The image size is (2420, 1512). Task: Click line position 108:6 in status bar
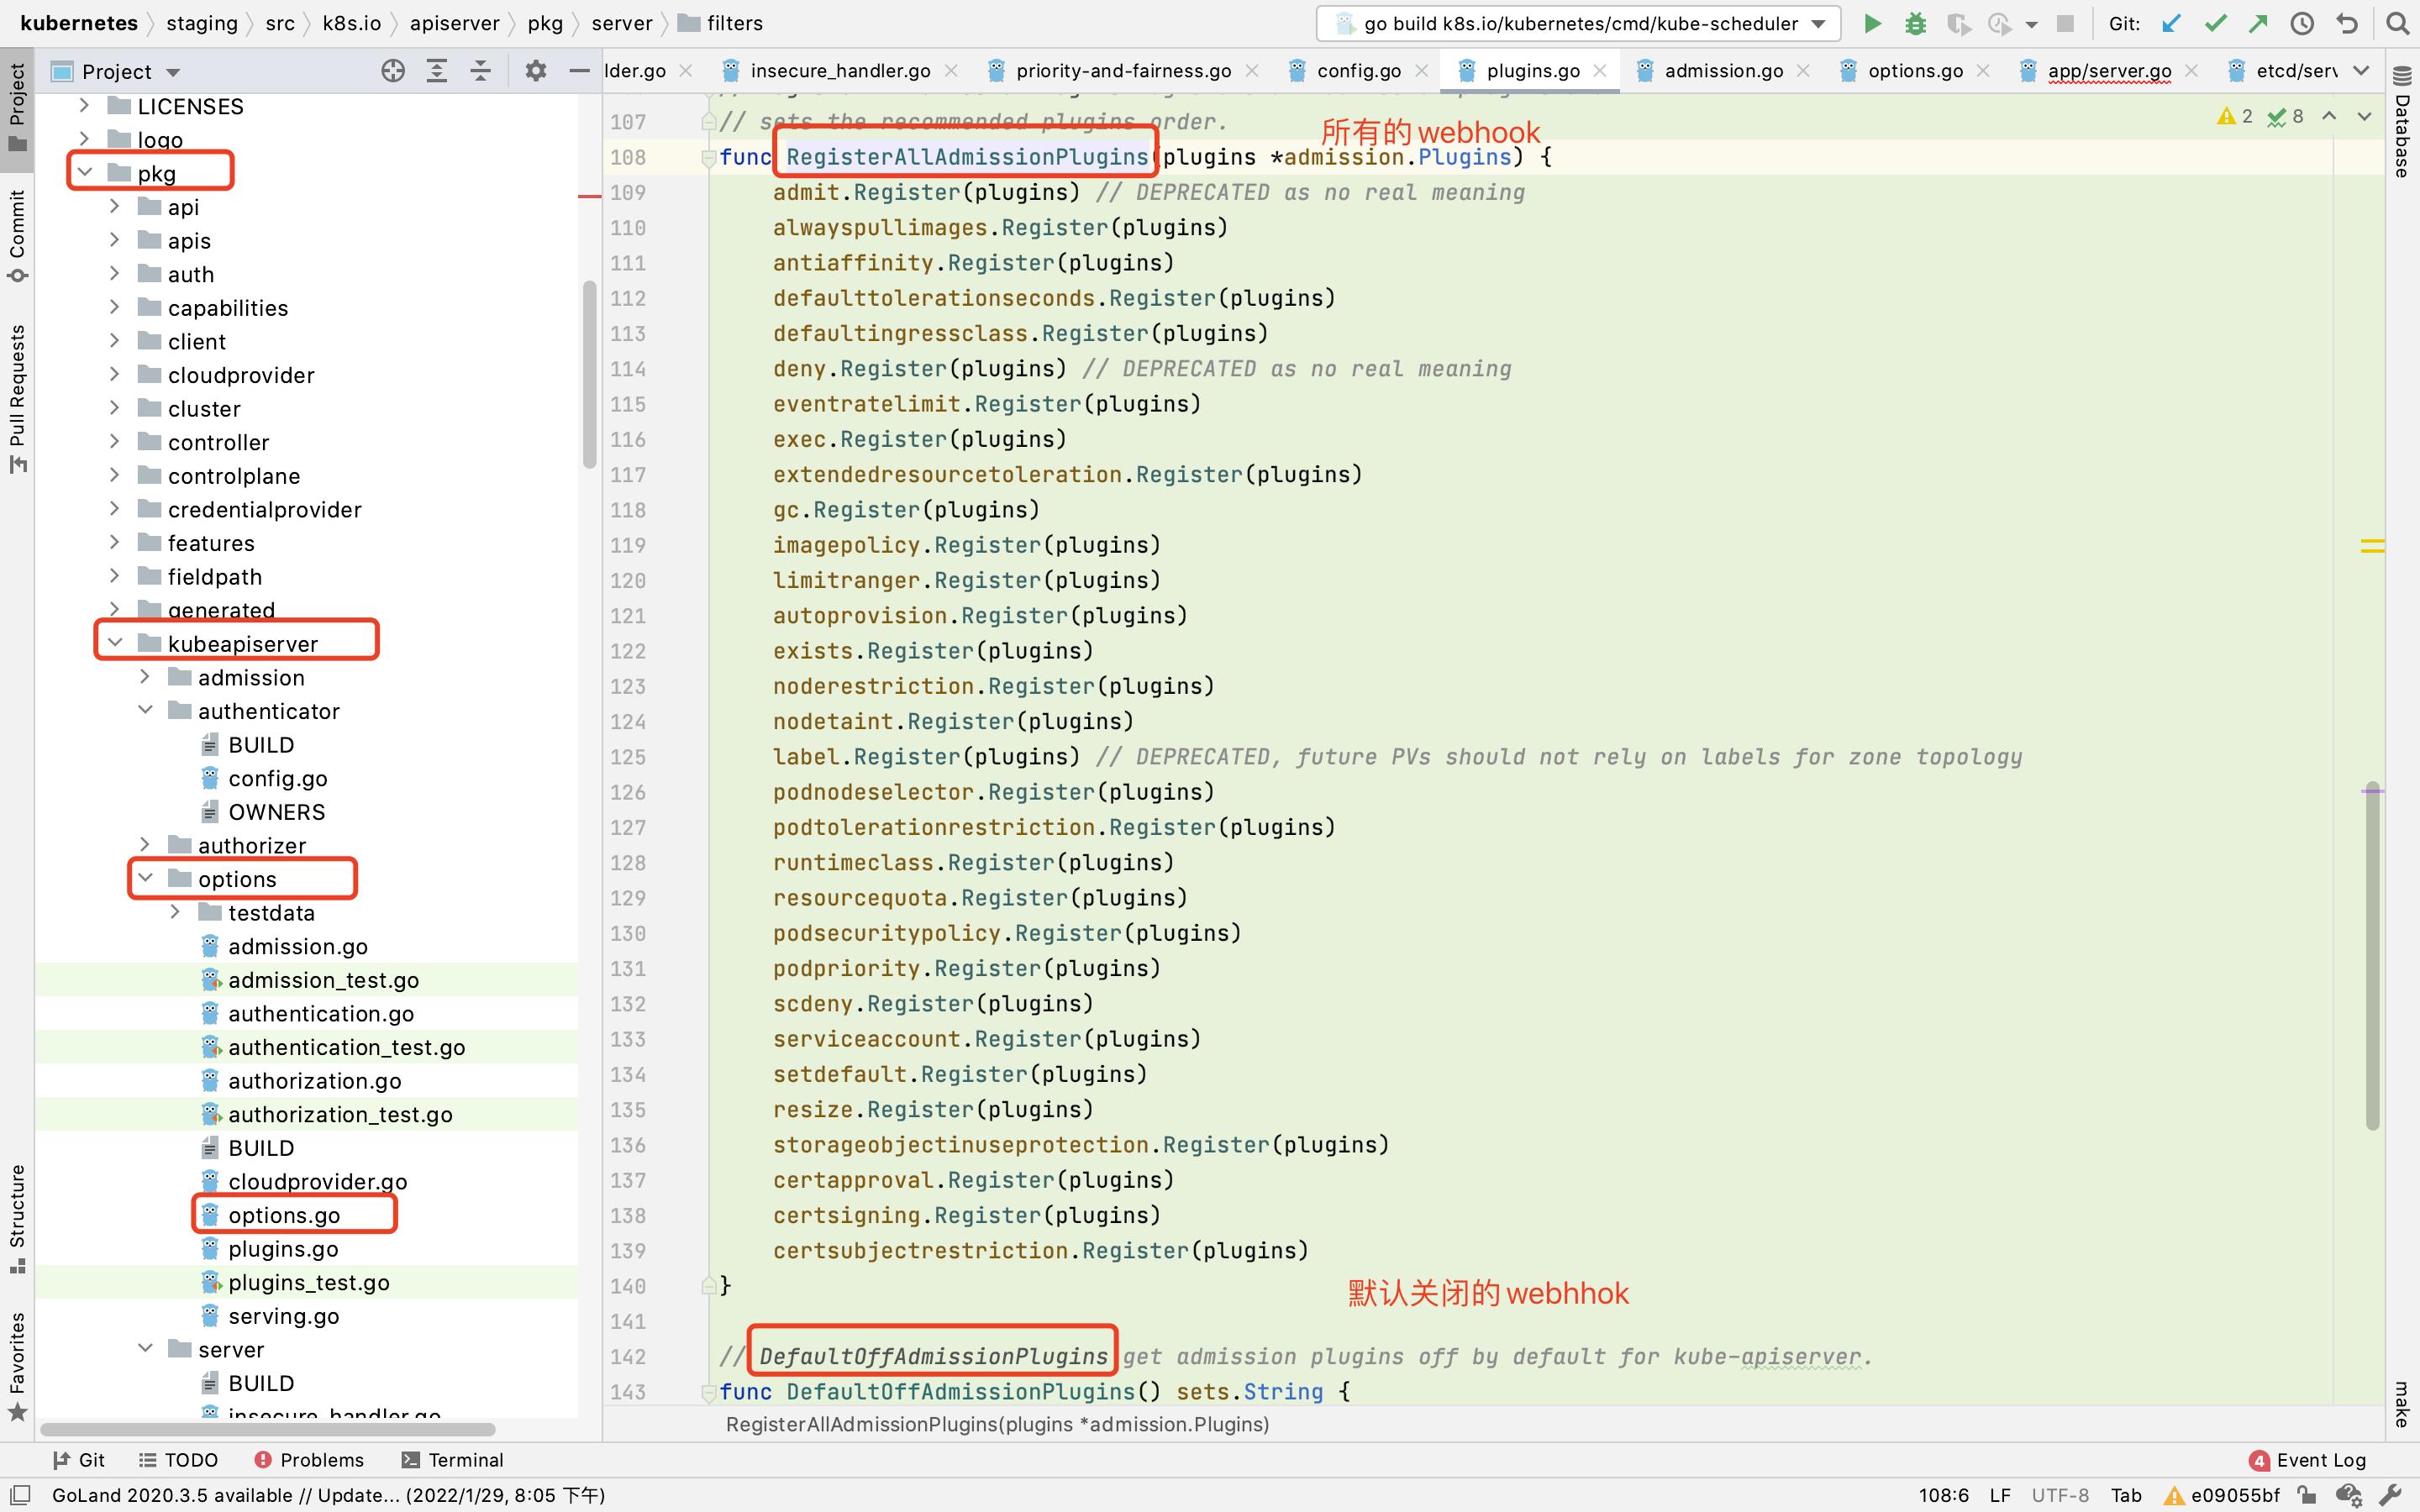[1943, 1495]
